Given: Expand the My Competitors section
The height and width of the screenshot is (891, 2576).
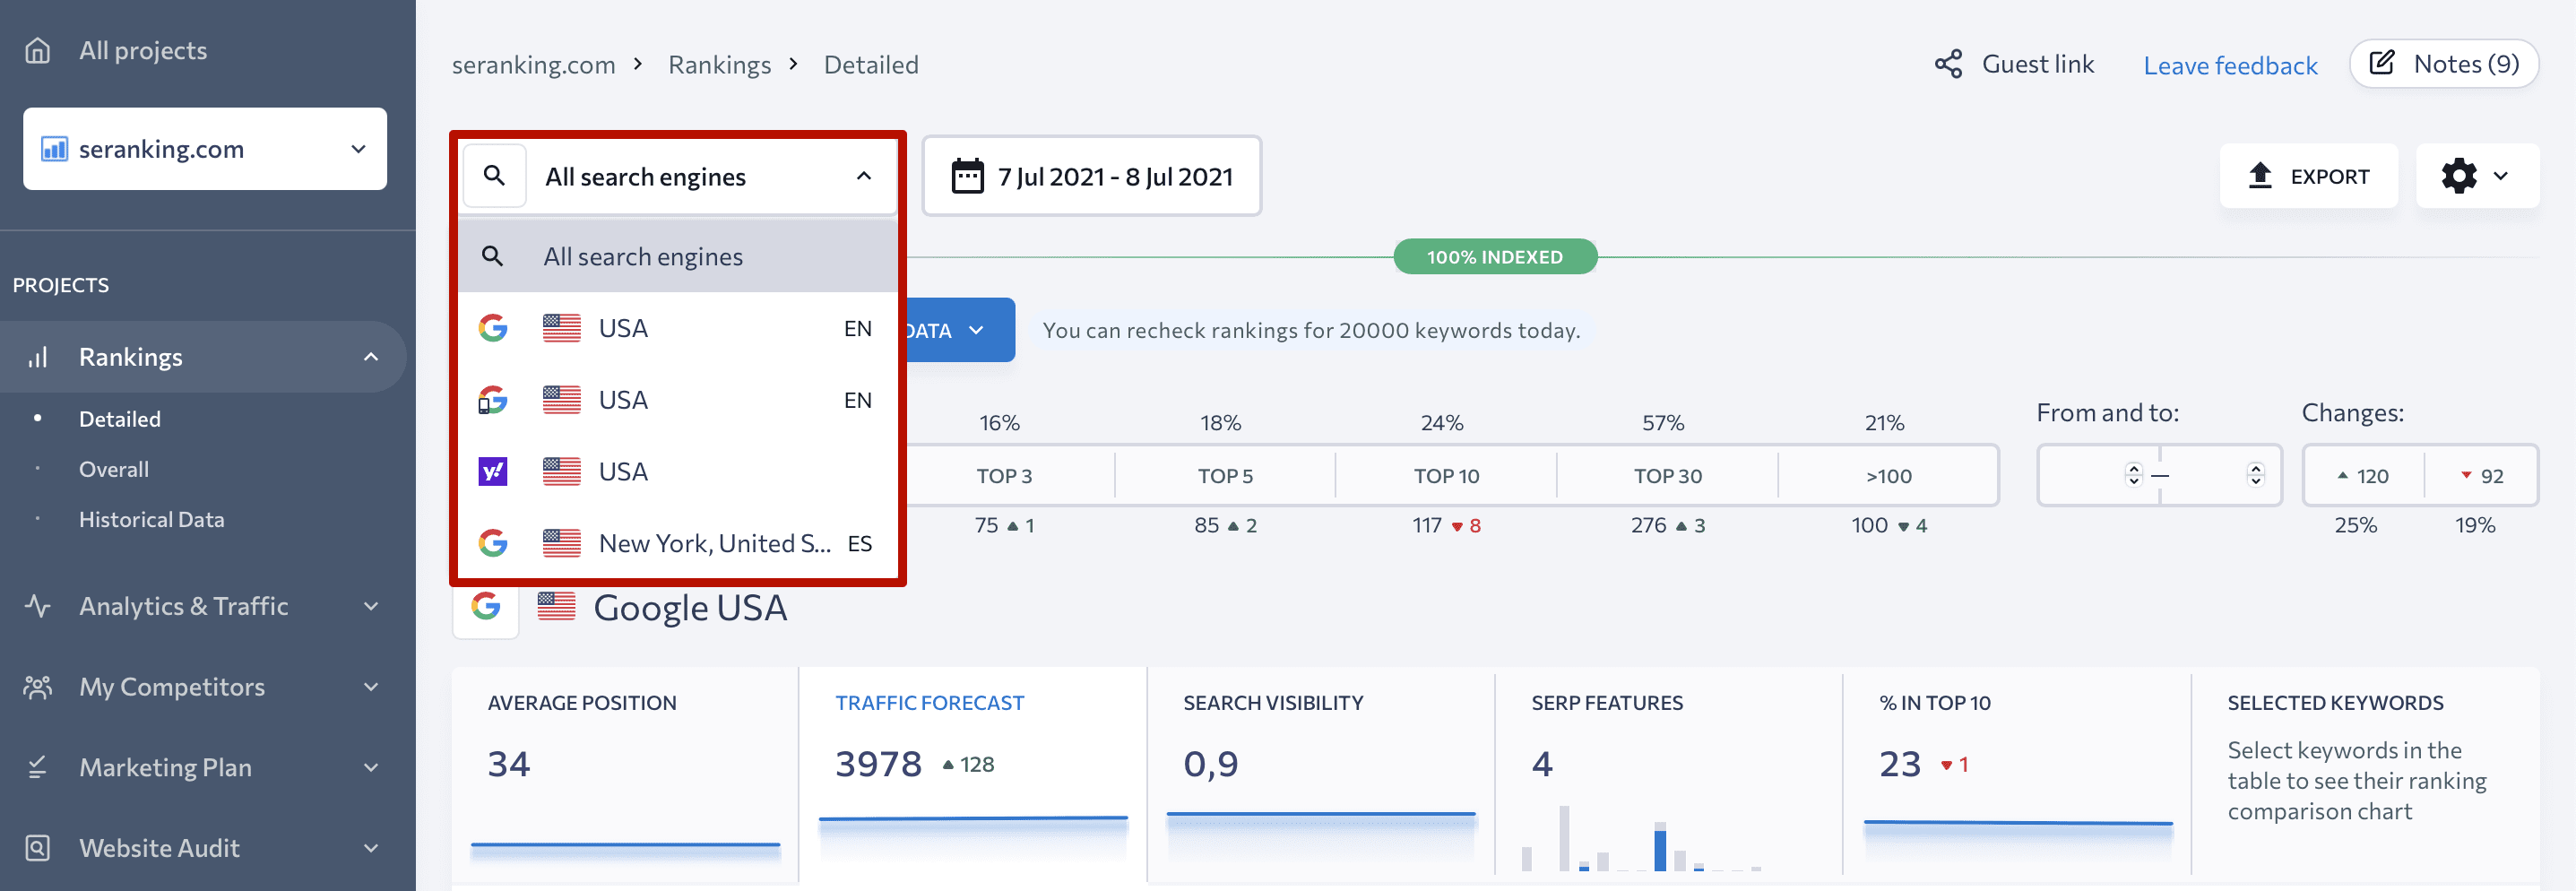Looking at the screenshot, I should tap(371, 687).
